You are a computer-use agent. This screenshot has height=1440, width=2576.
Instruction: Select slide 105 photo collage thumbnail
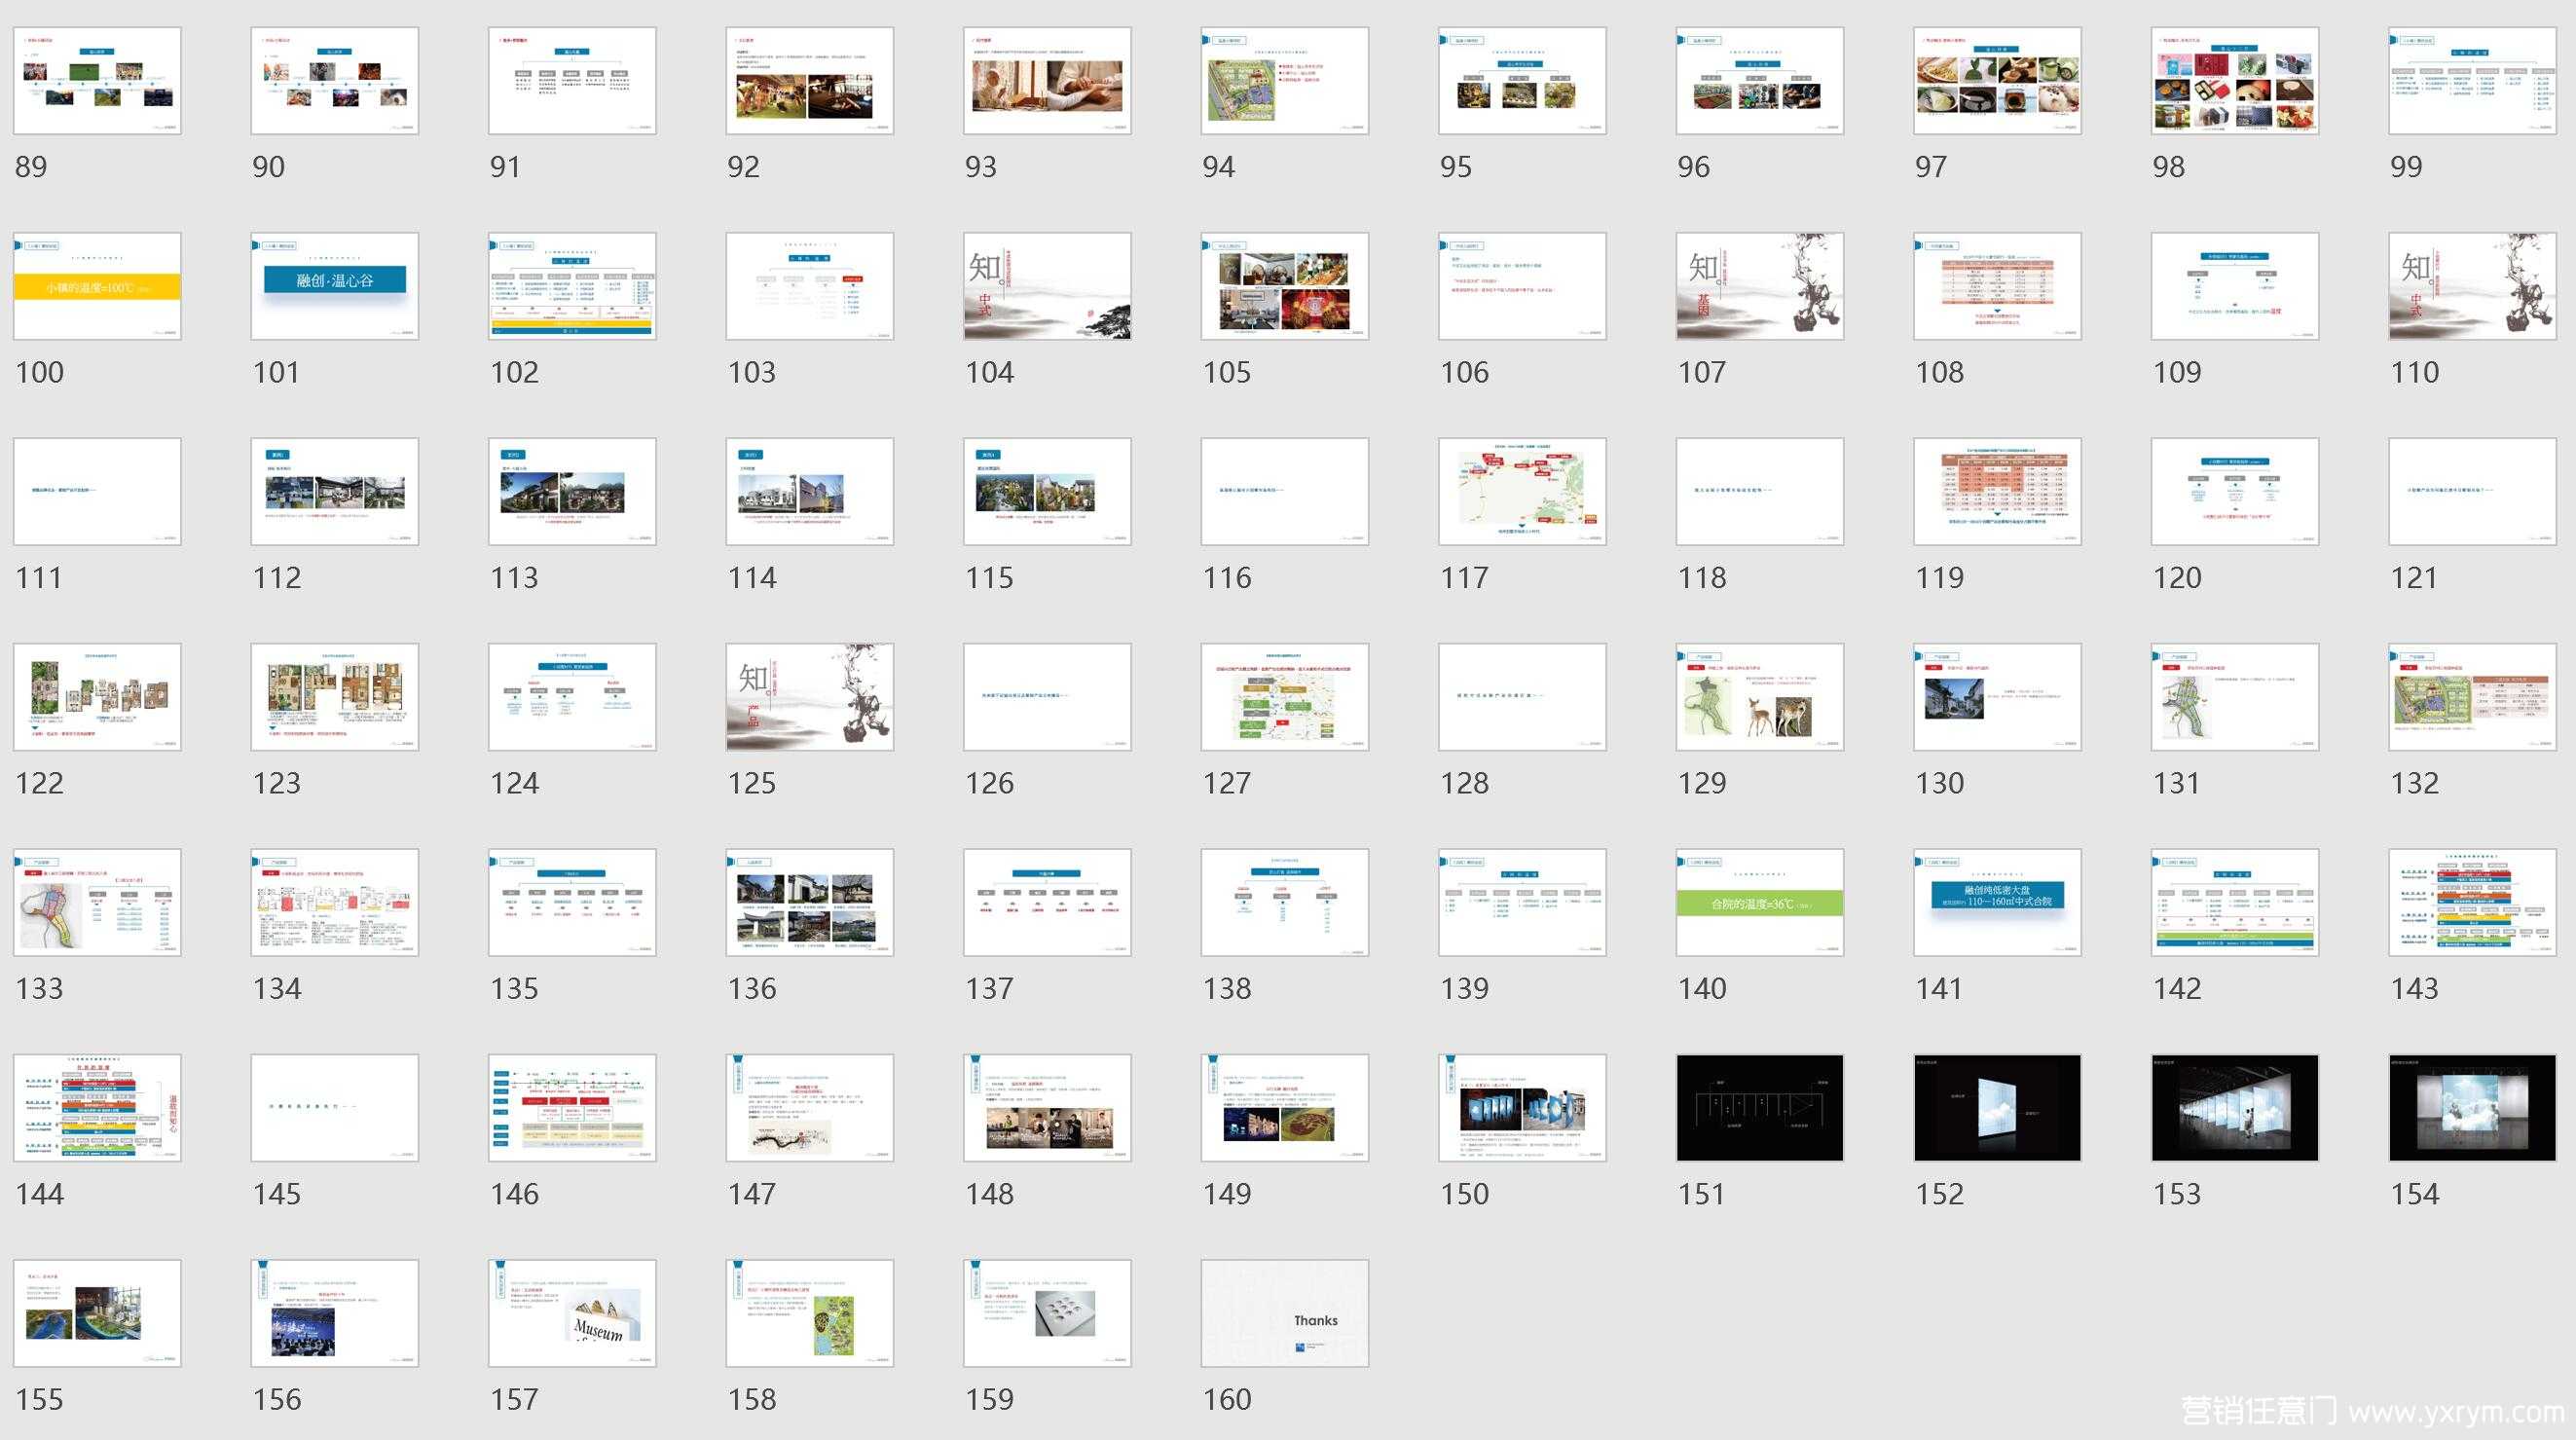[x=1285, y=286]
